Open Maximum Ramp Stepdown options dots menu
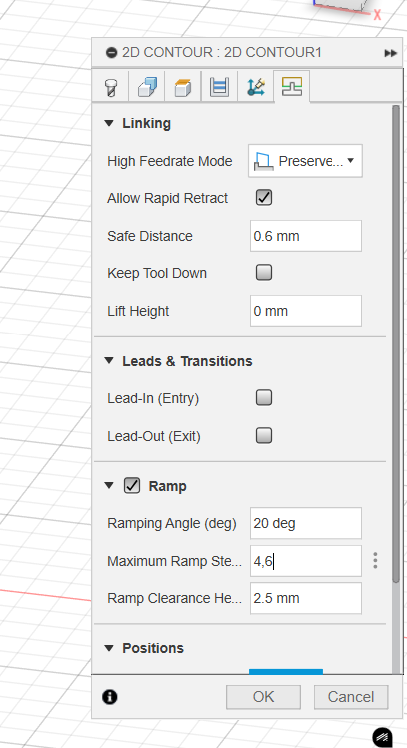The height and width of the screenshot is (748, 407). click(376, 561)
